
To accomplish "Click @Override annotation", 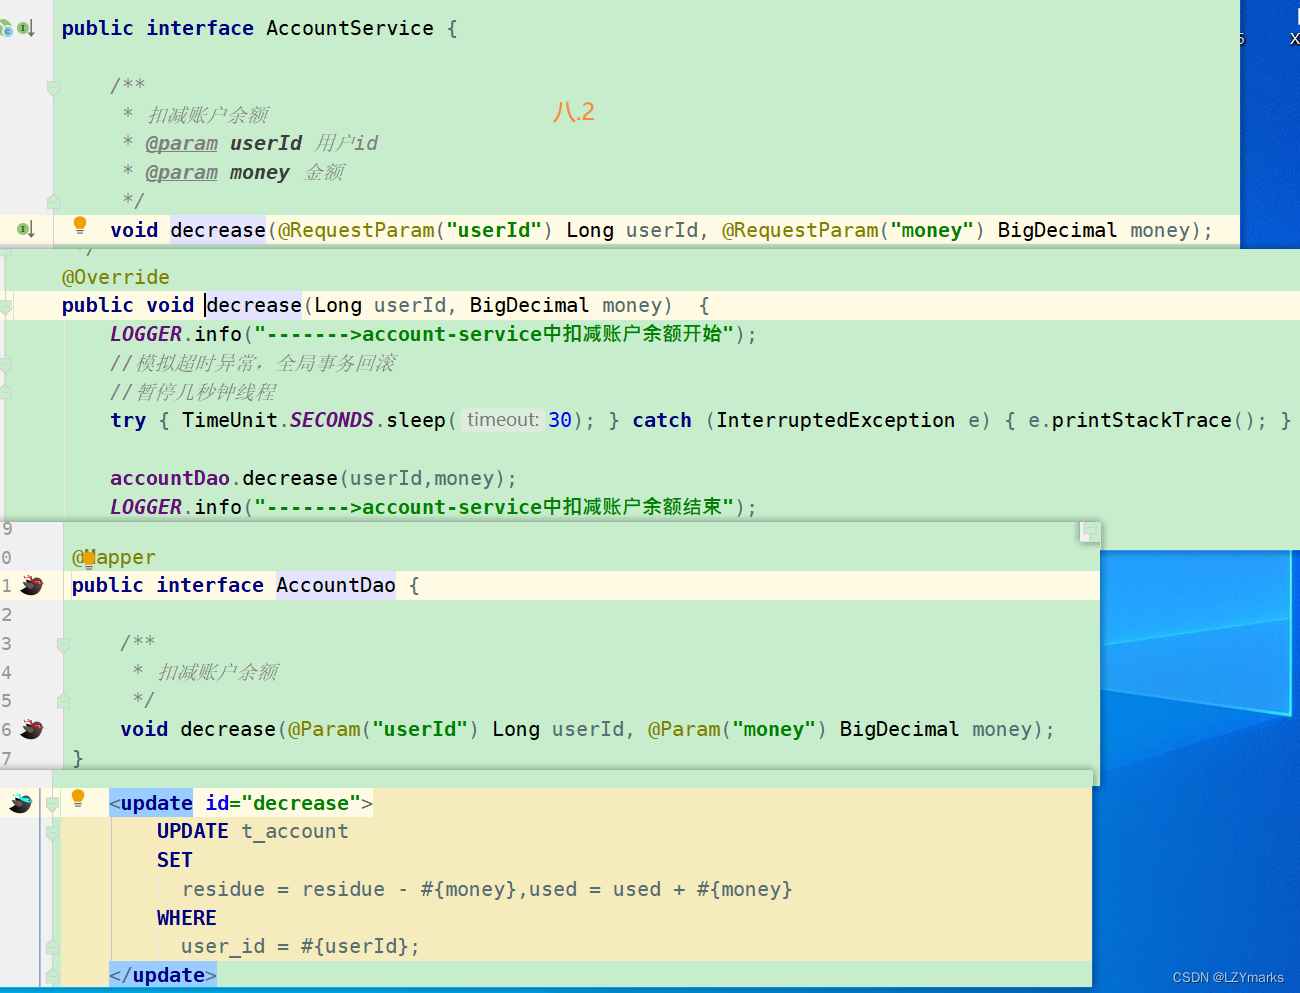I will tap(116, 277).
